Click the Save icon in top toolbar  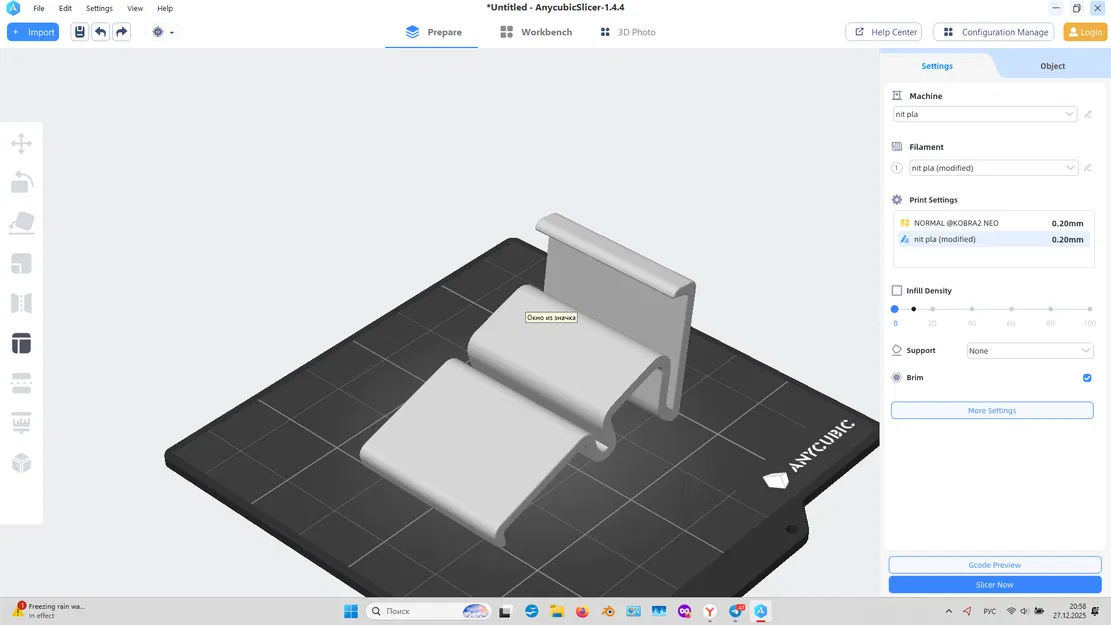(x=79, y=32)
